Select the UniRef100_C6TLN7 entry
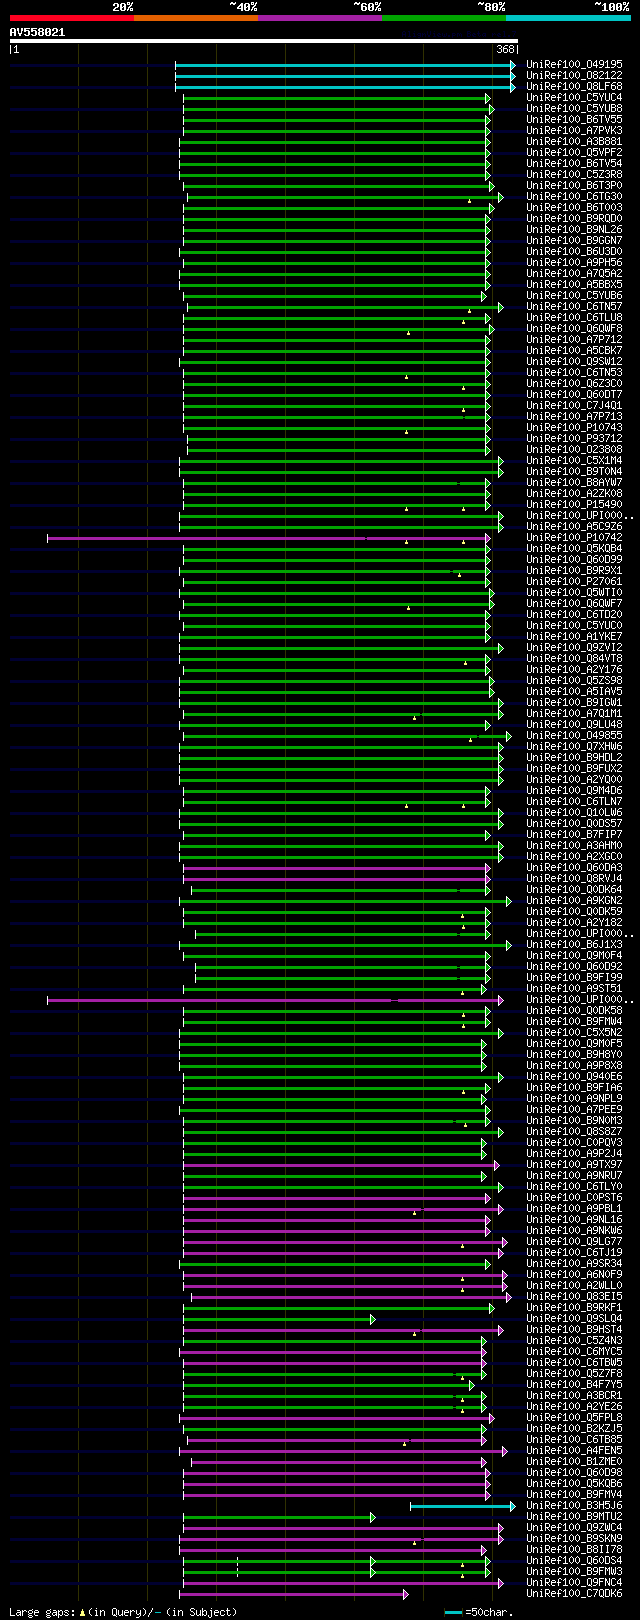This screenshot has width=640, height=1620. pos(574,802)
